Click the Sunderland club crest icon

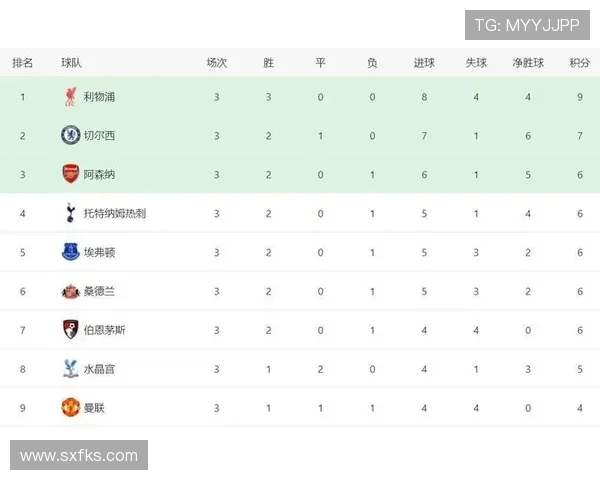point(70,291)
